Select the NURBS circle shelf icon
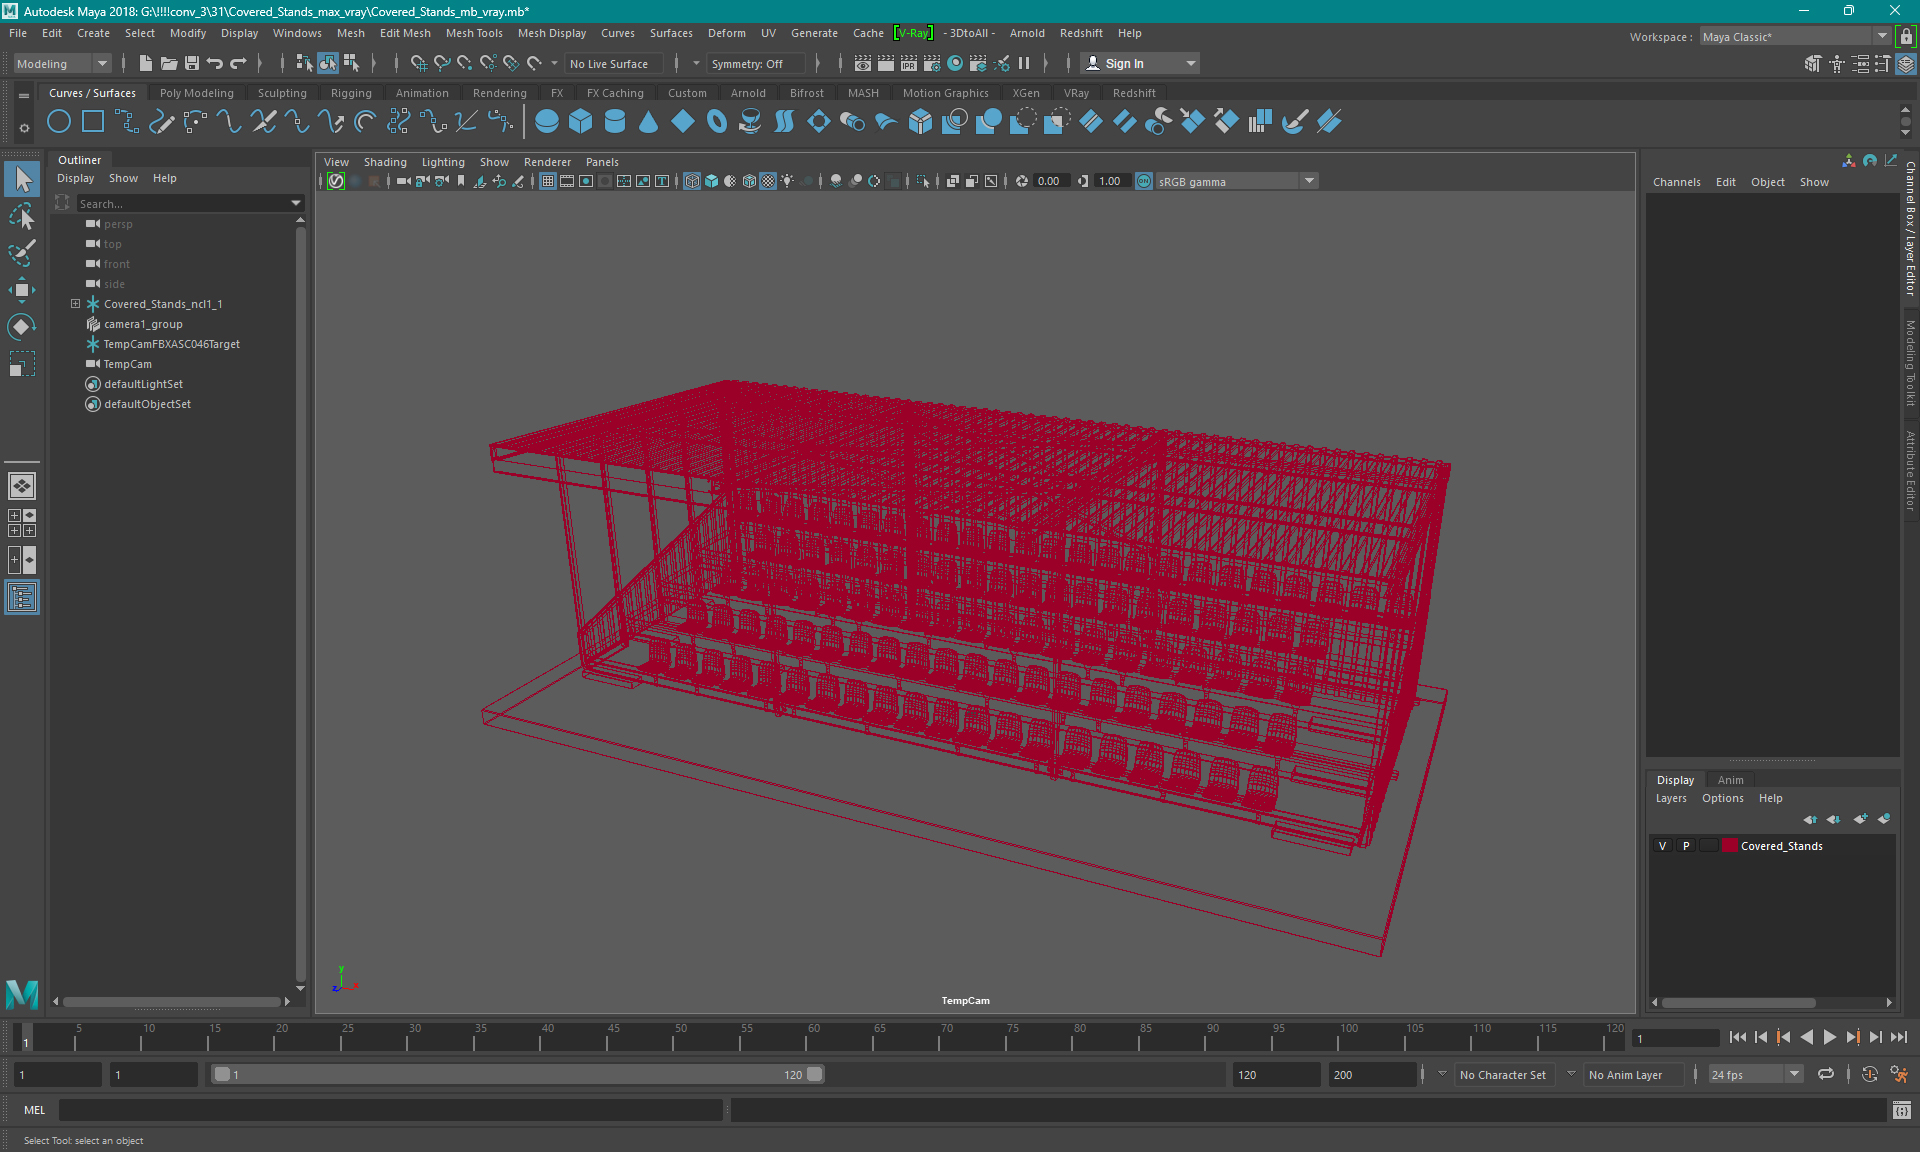The width and height of the screenshot is (1920, 1152). (x=59, y=122)
